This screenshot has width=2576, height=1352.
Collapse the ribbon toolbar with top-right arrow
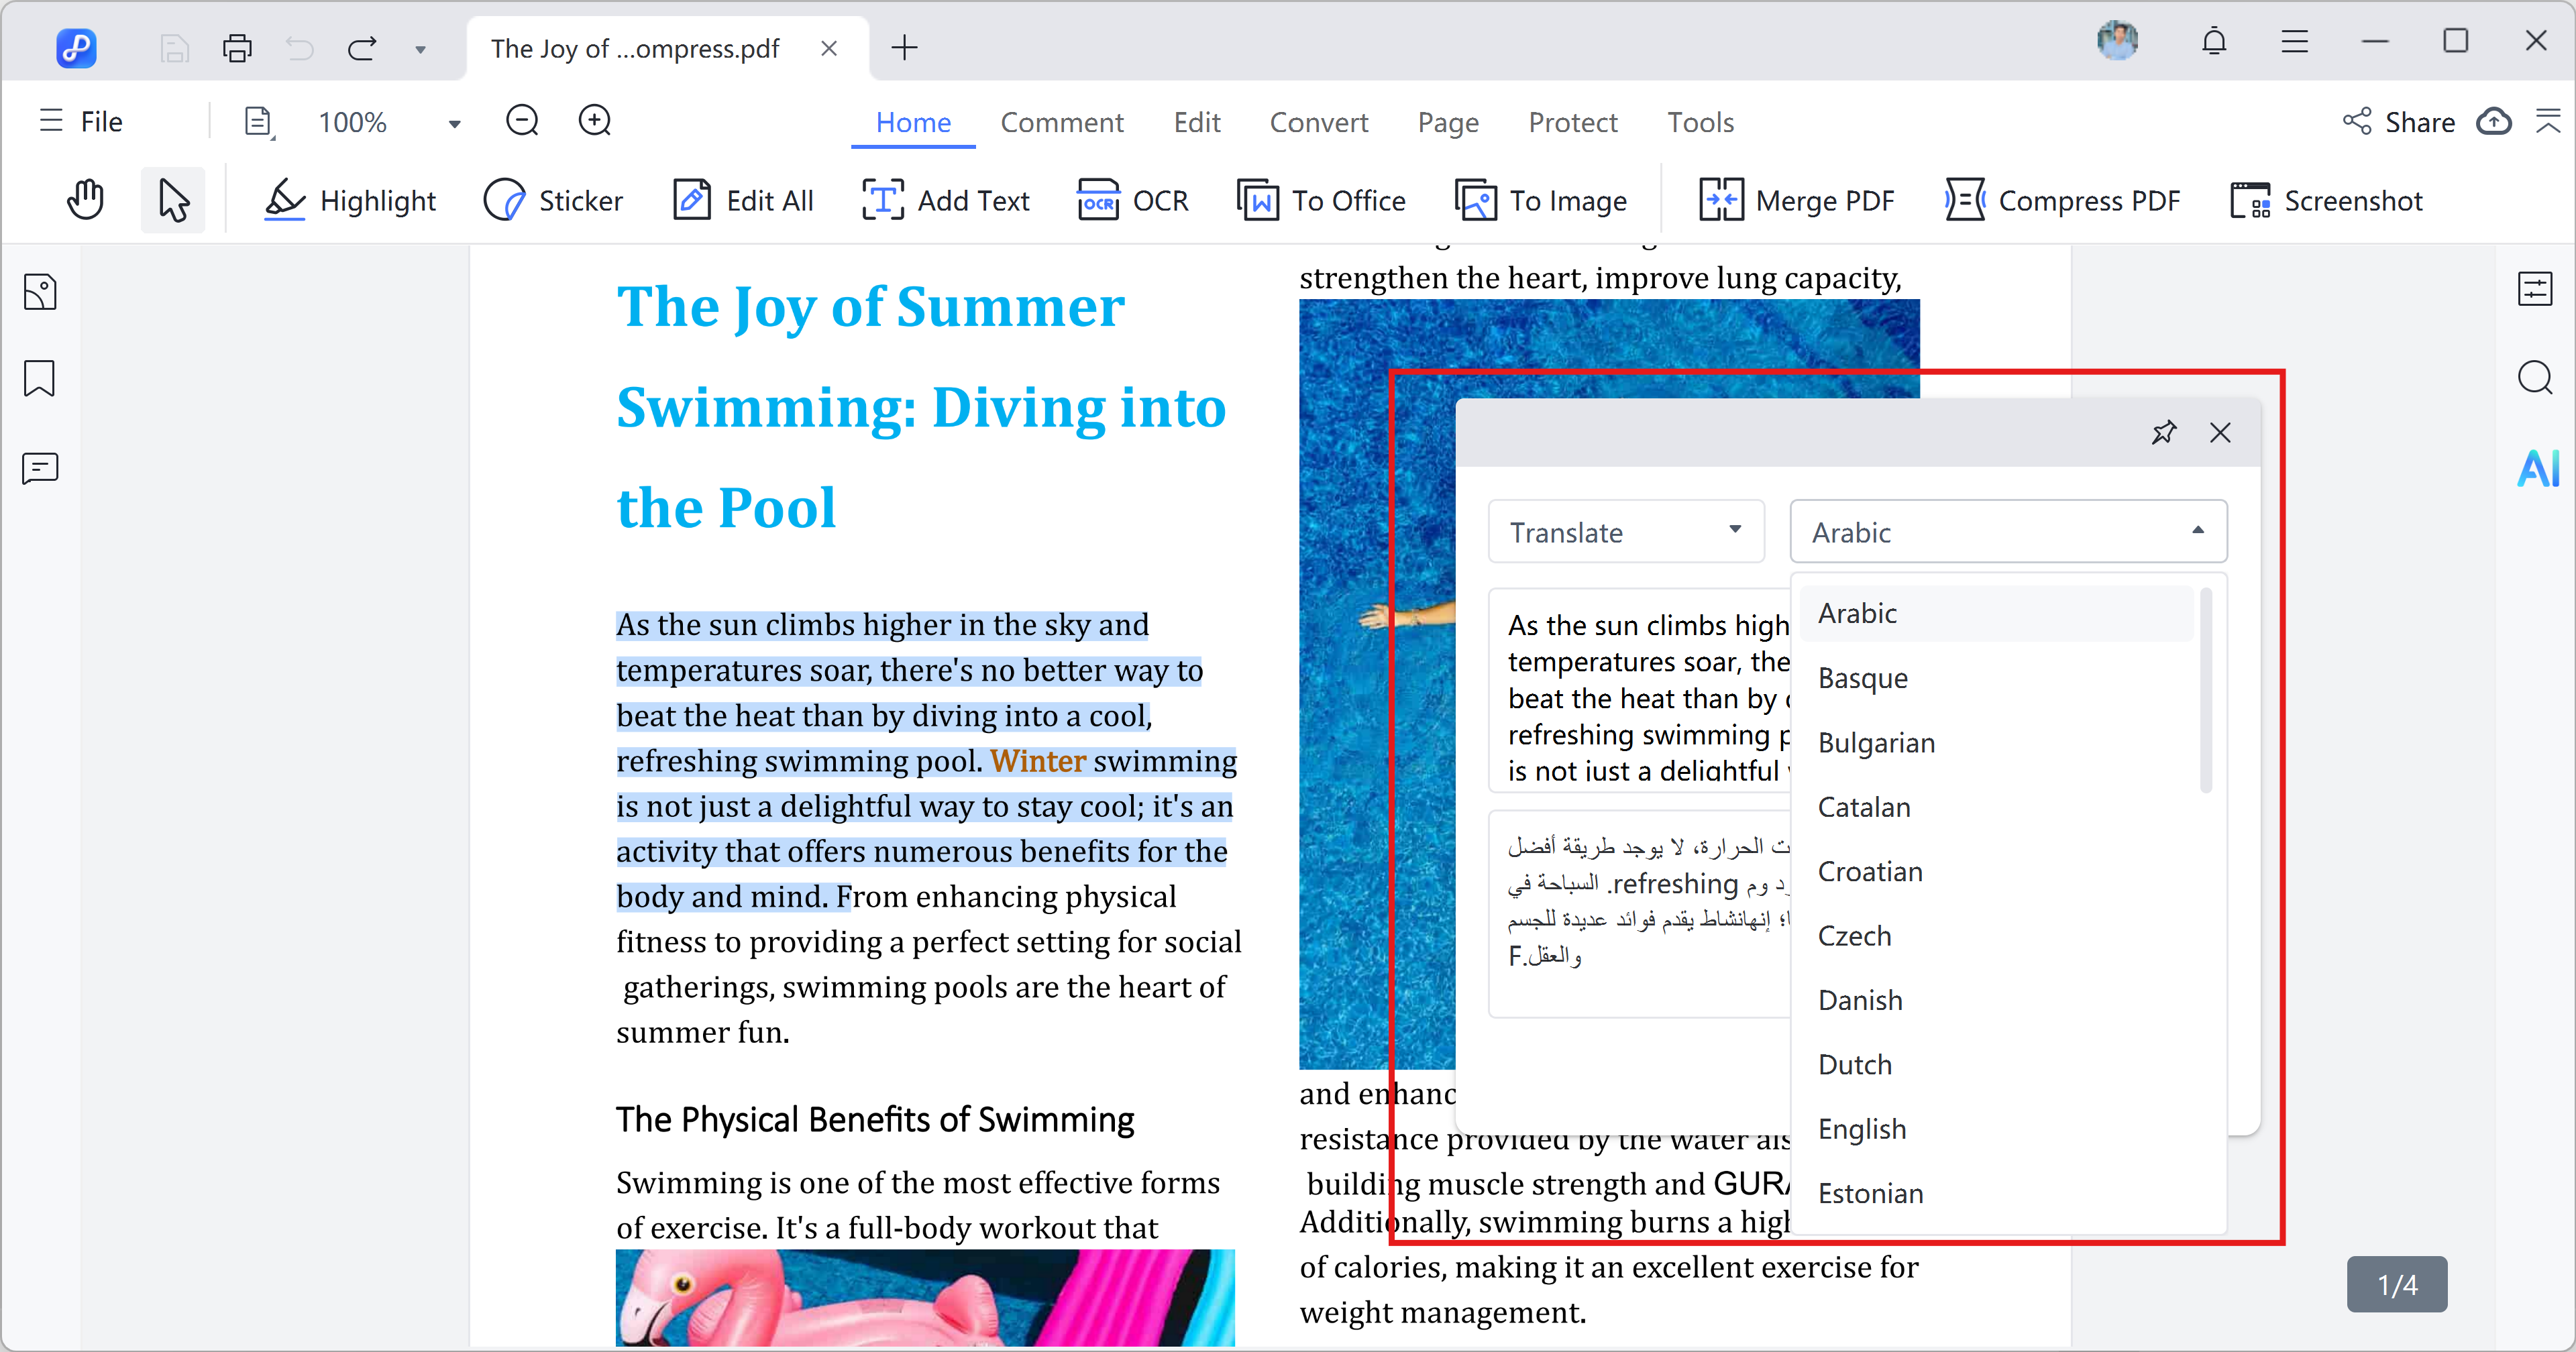[2548, 121]
